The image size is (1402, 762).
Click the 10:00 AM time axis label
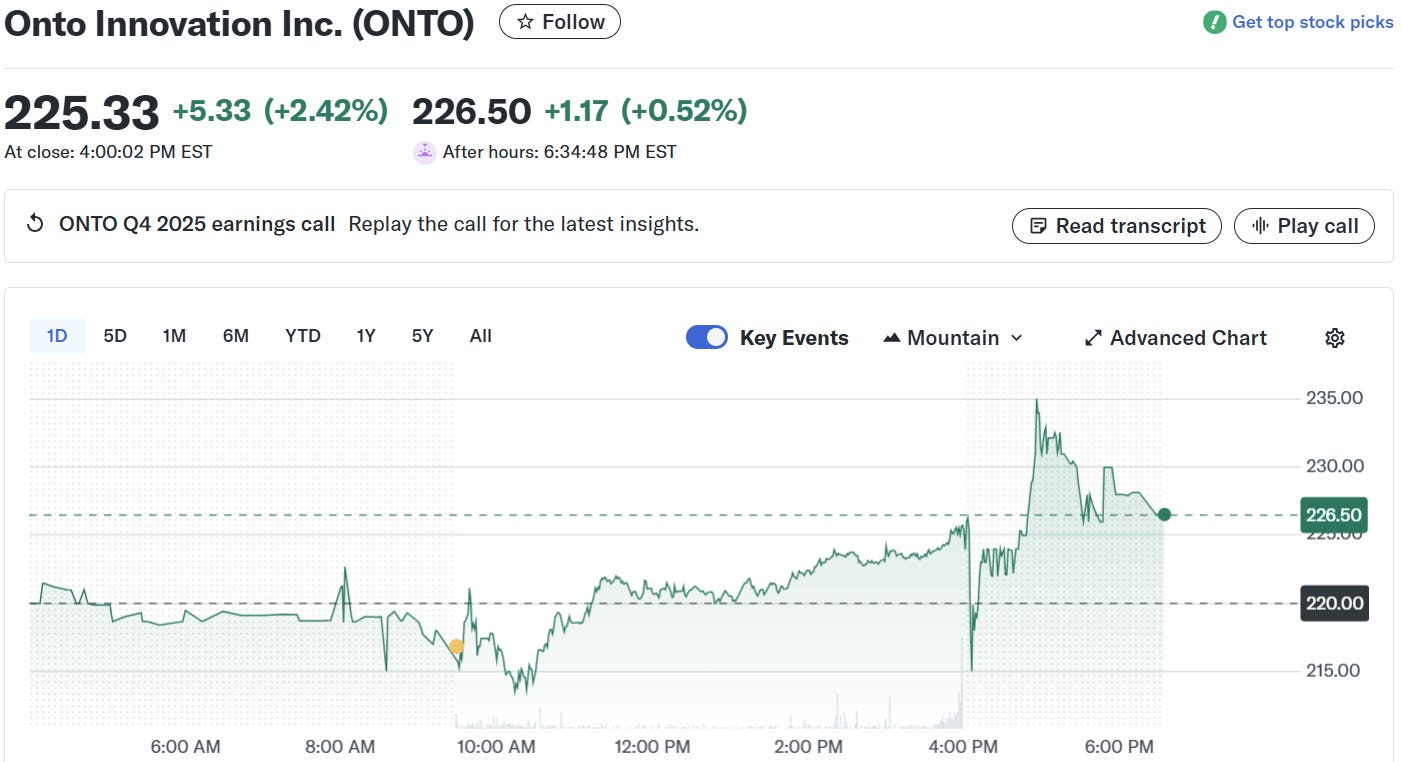(x=495, y=747)
